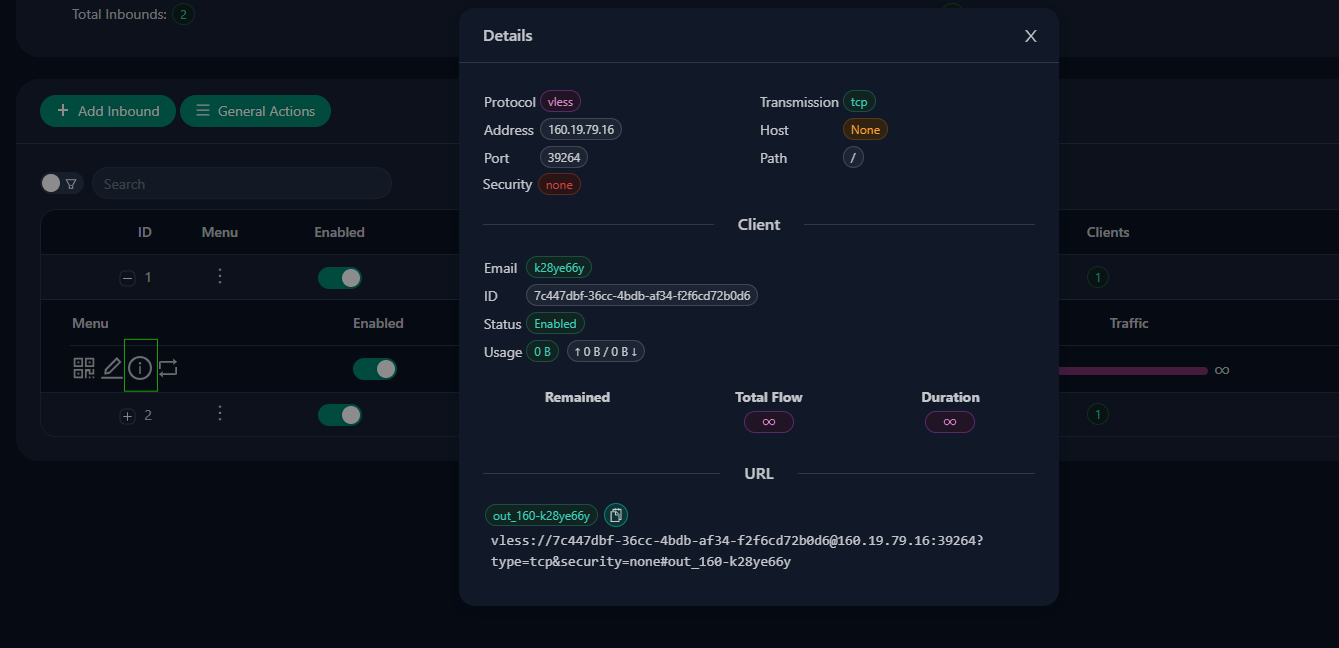Toggle the client's Enabled switch off
This screenshot has height=648, width=1339.
(374, 369)
